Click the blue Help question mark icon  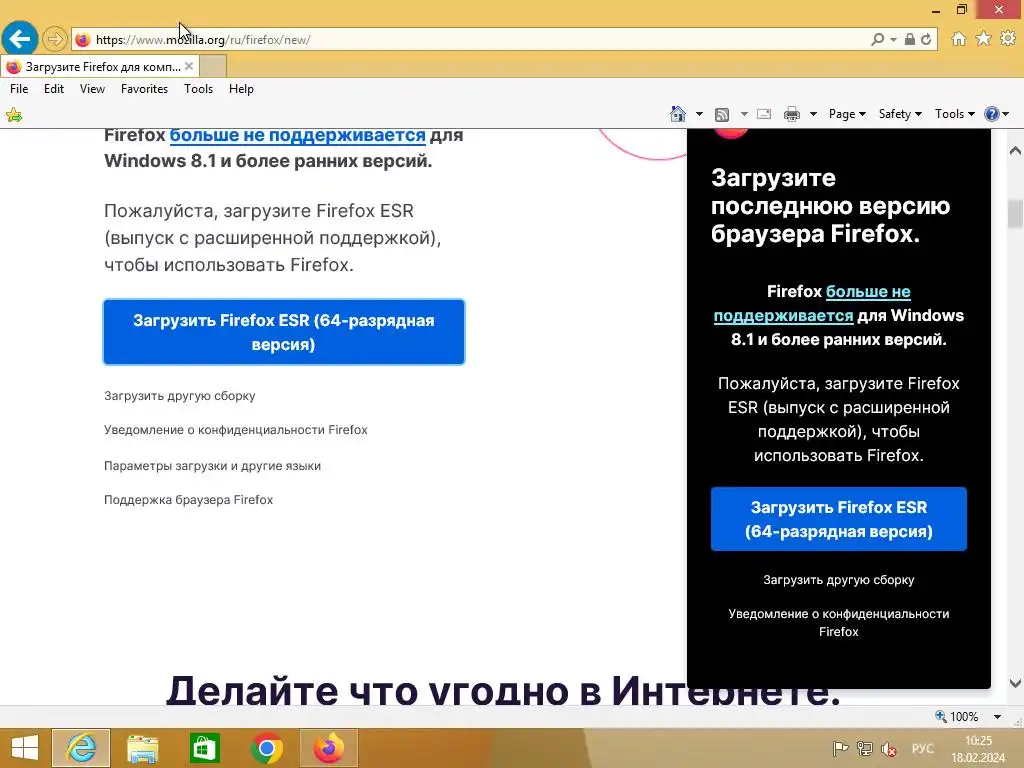(991, 114)
